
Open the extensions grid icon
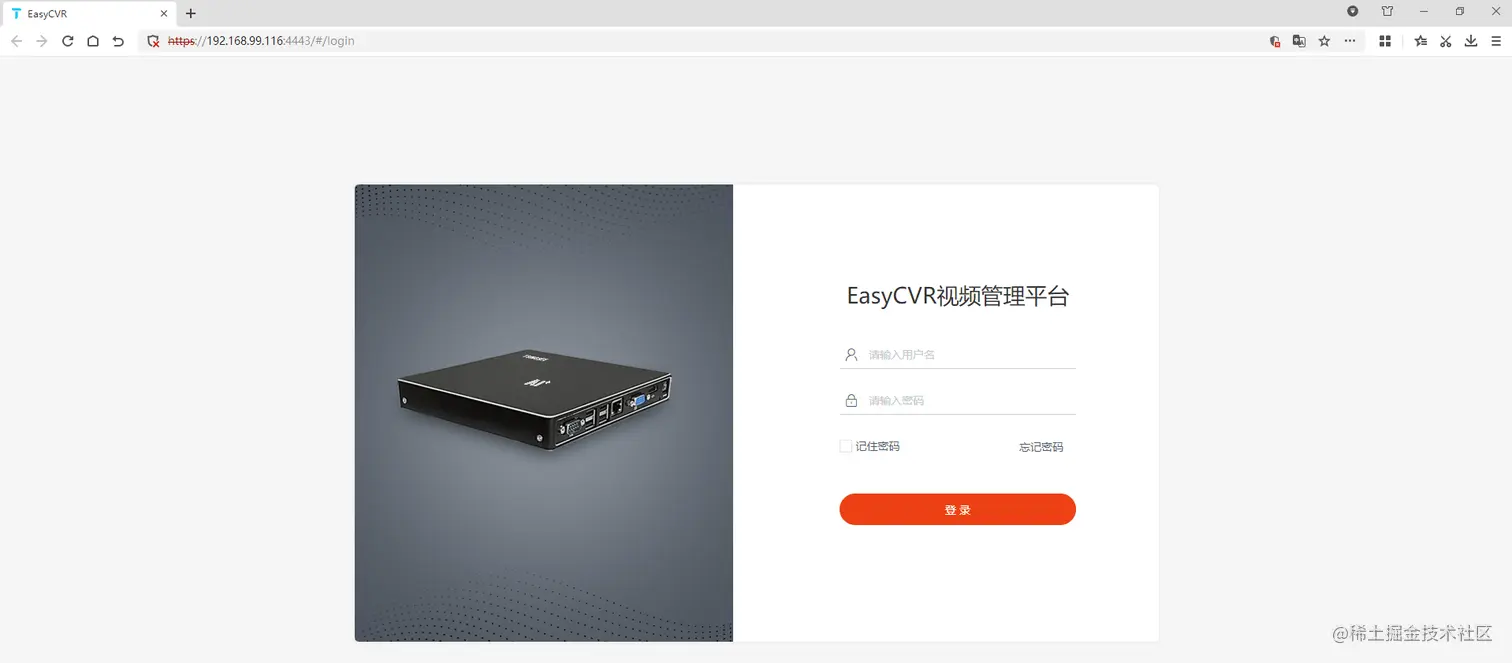tap(1385, 41)
